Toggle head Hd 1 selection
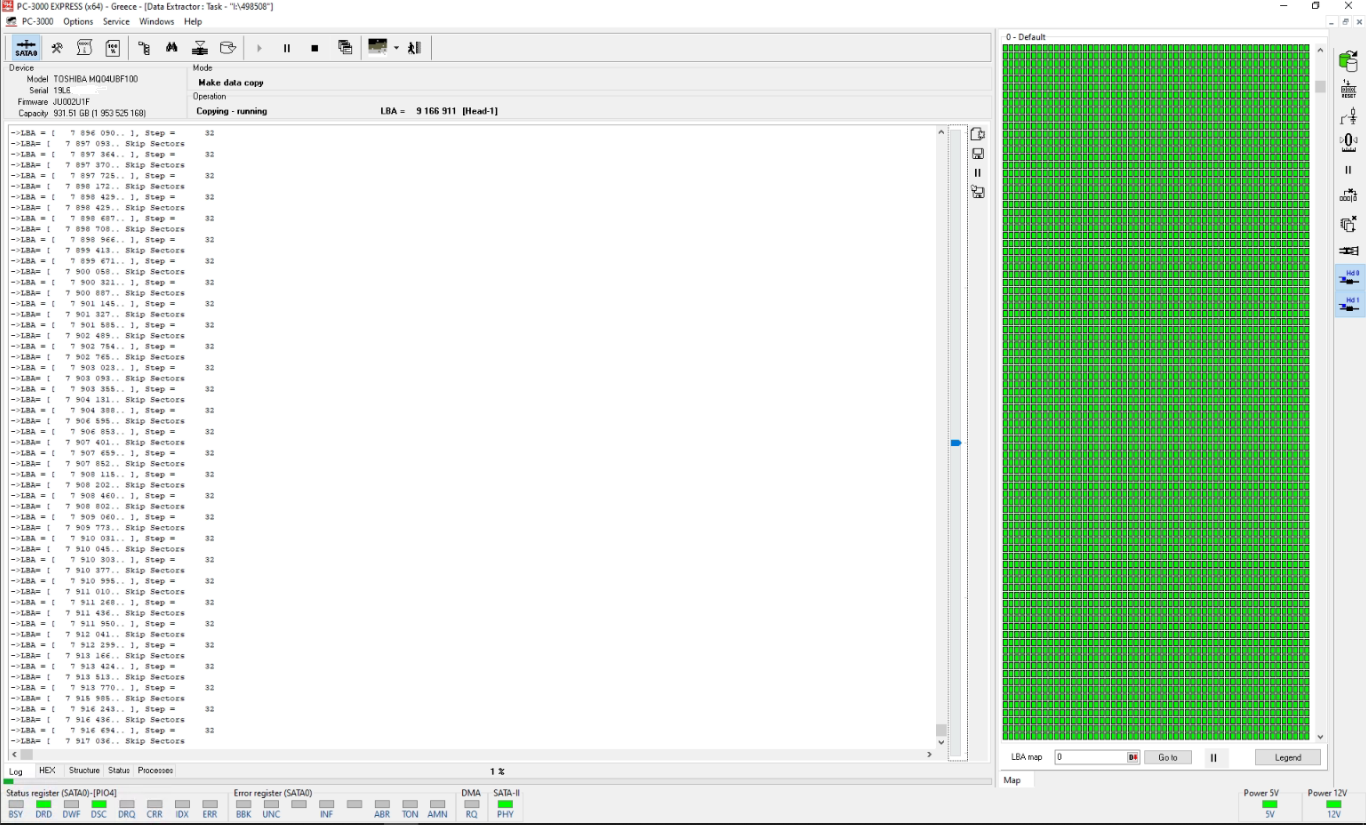This screenshot has height=825, width=1366. point(1351,304)
